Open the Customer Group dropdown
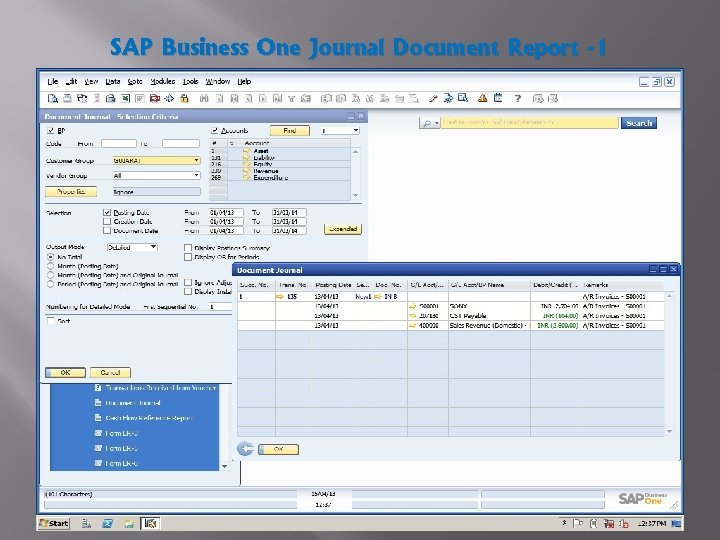720x540 pixels. click(x=196, y=161)
